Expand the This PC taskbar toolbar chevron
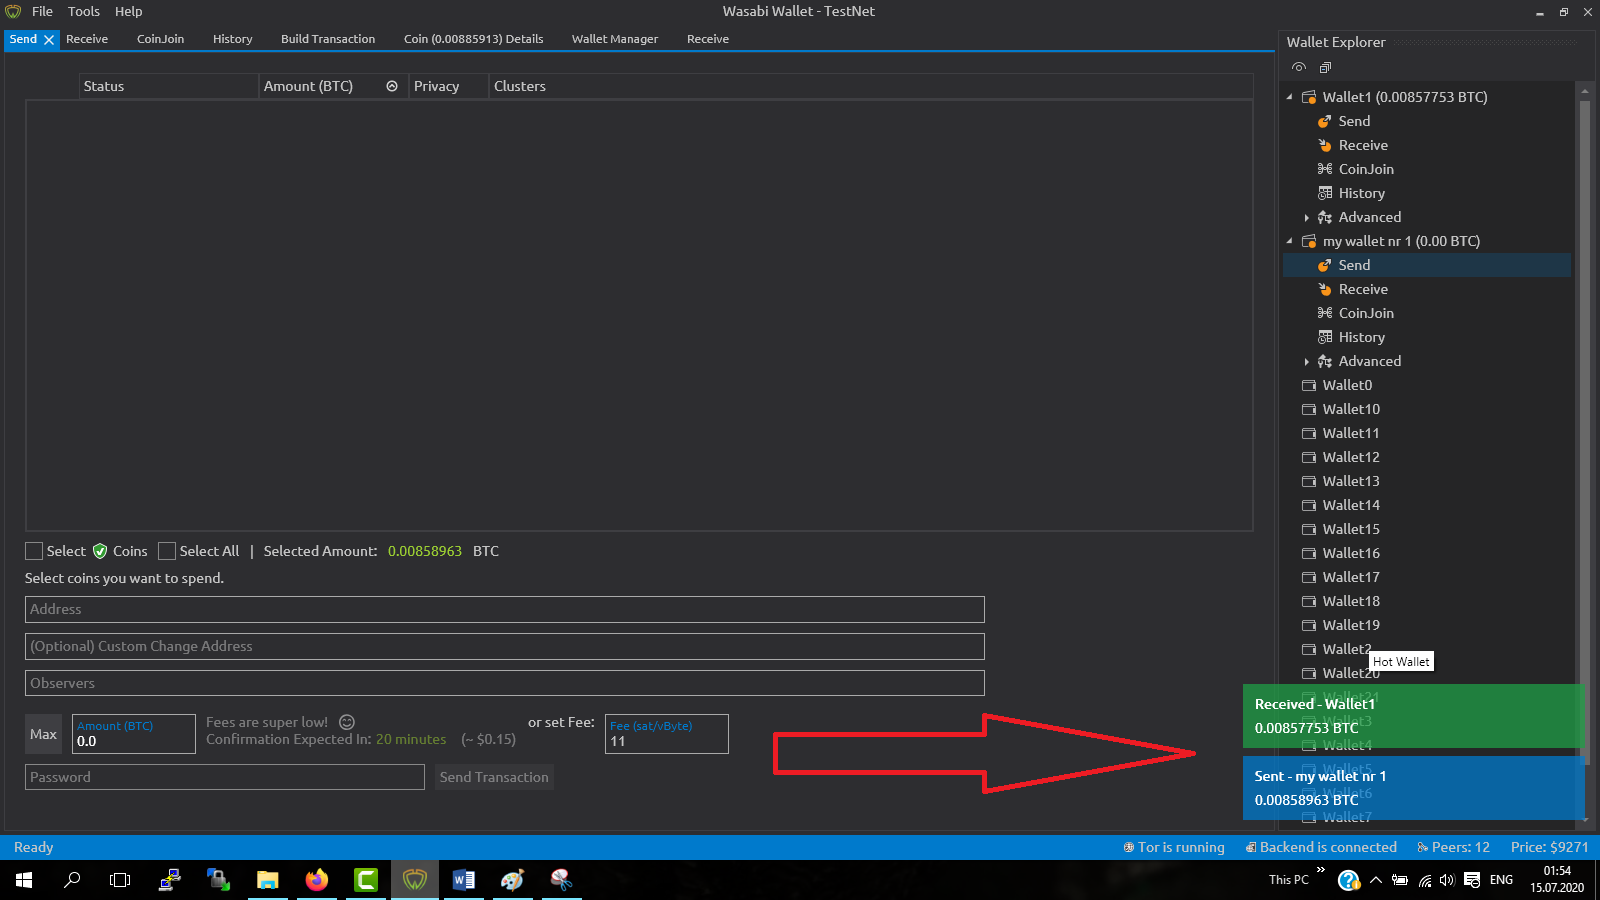1600x900 pixels. point(1321,870)
